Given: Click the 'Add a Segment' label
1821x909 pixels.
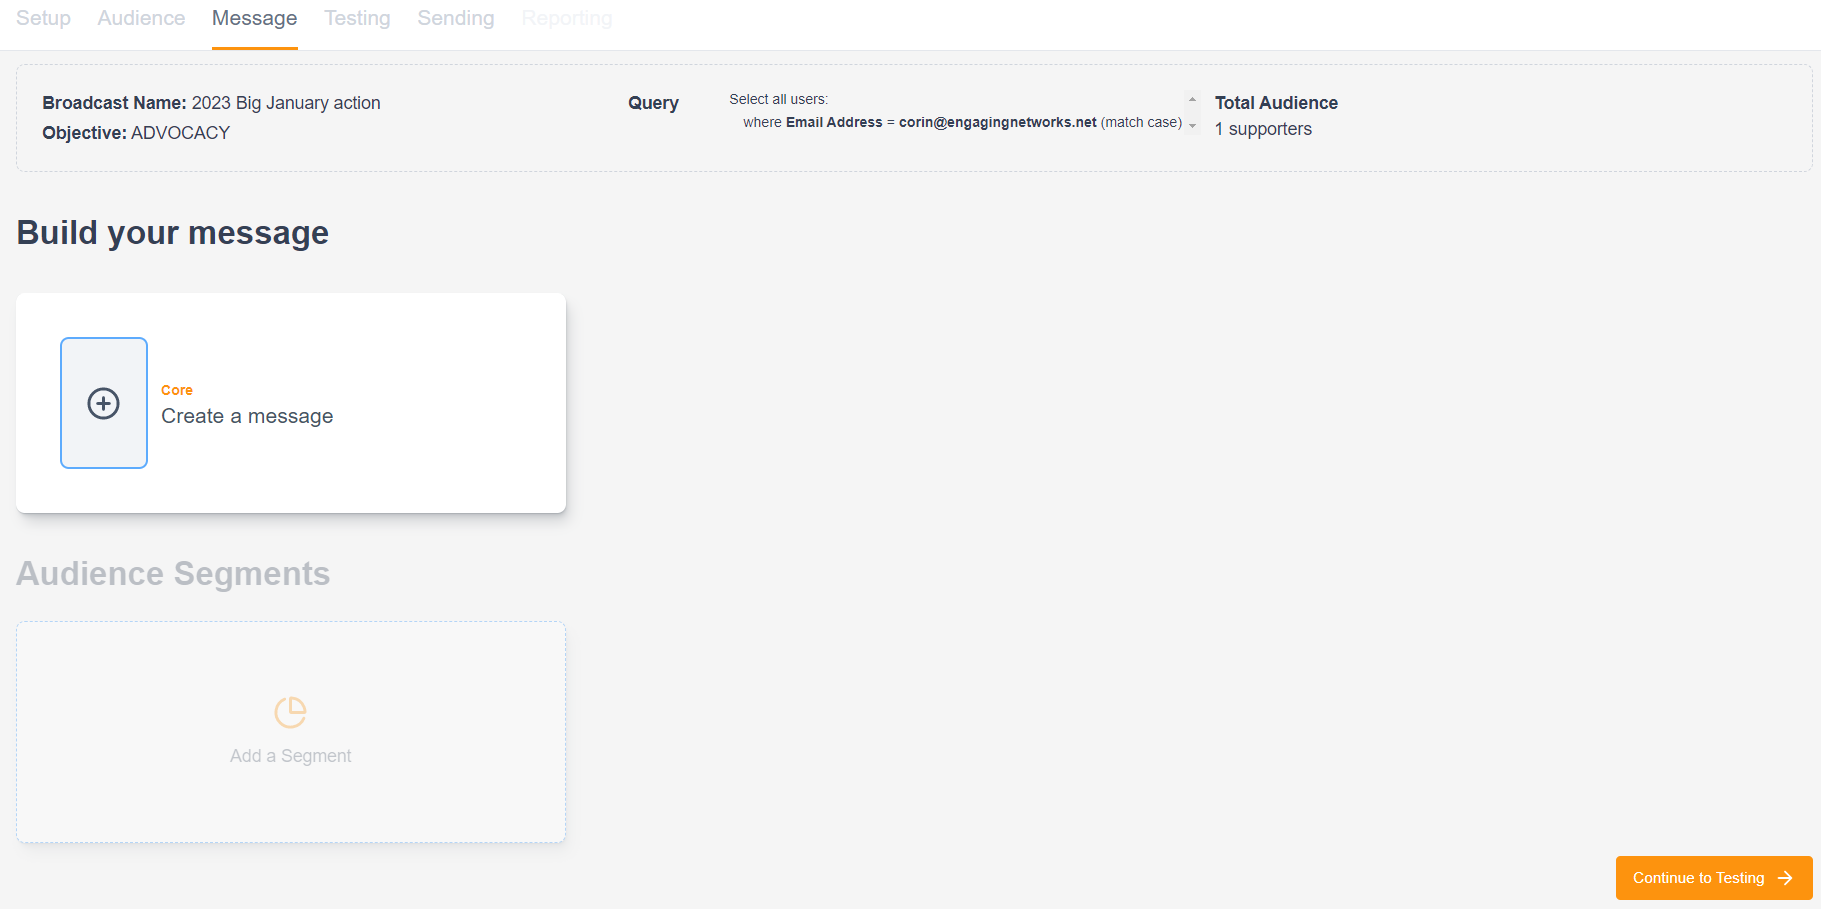Looking at the screenshot, I should [290, 756].
